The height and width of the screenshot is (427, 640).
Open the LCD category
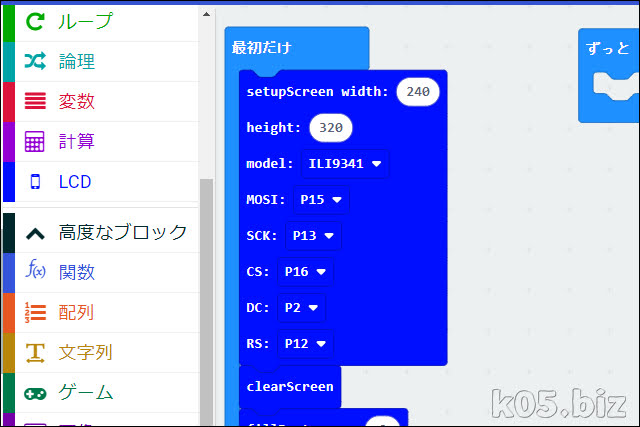(x=101, y=182)
